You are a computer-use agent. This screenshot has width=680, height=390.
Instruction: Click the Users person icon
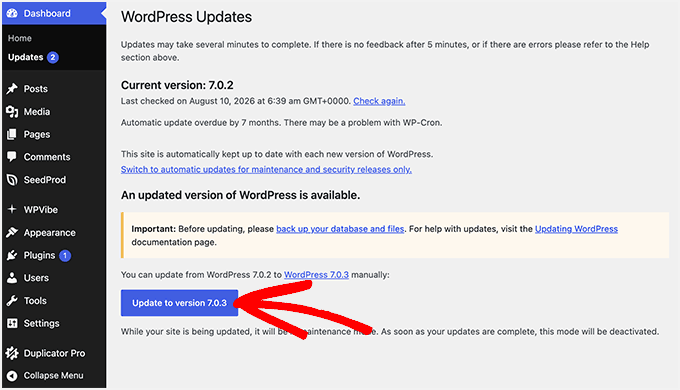[12, 278]
